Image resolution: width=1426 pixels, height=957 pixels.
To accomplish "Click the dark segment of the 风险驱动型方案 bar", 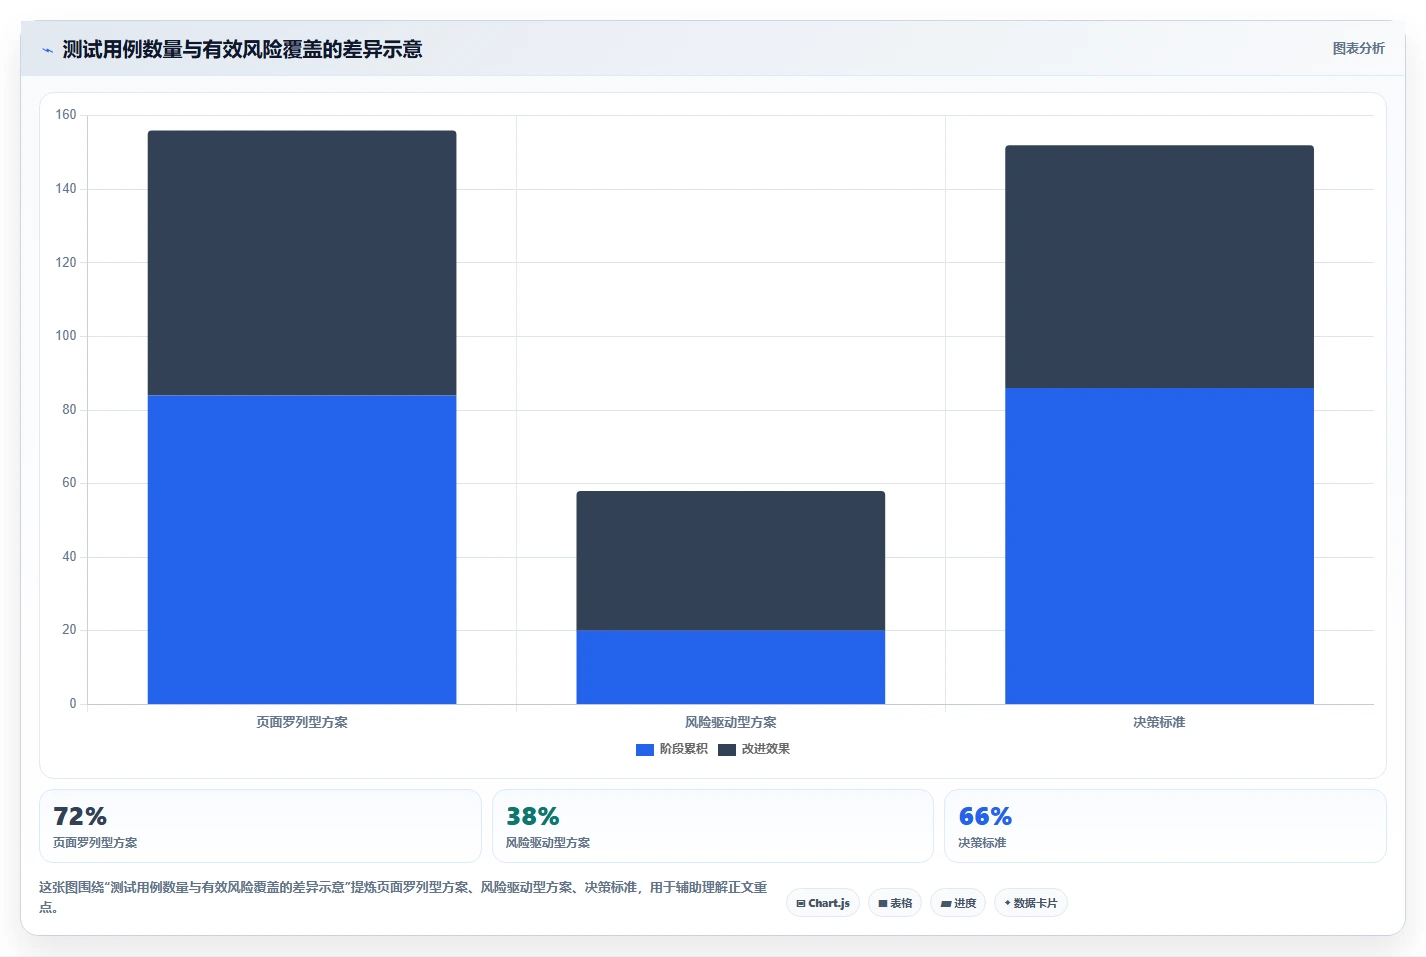I will coord(730,560).
